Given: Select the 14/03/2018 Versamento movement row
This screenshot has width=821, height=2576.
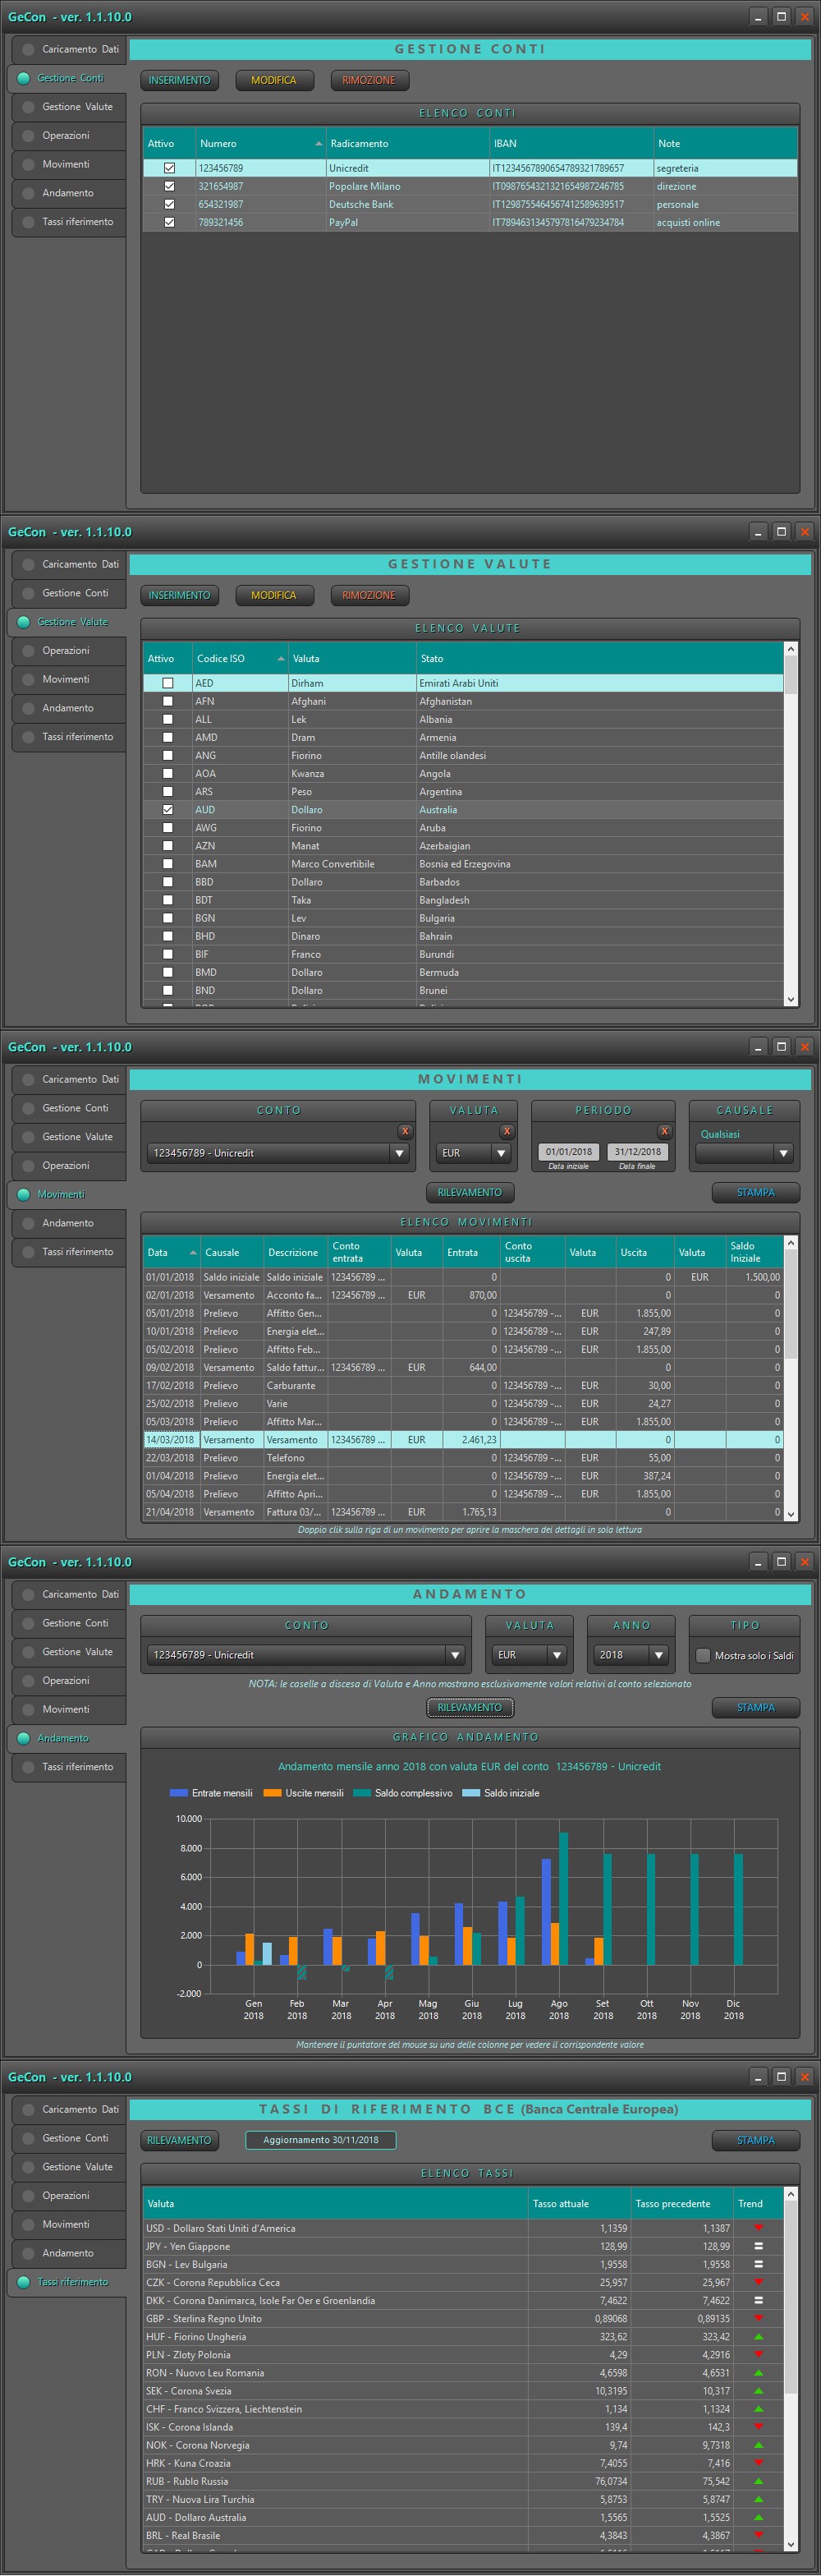Looking at the screenshot, I should tap(463, 1440).
